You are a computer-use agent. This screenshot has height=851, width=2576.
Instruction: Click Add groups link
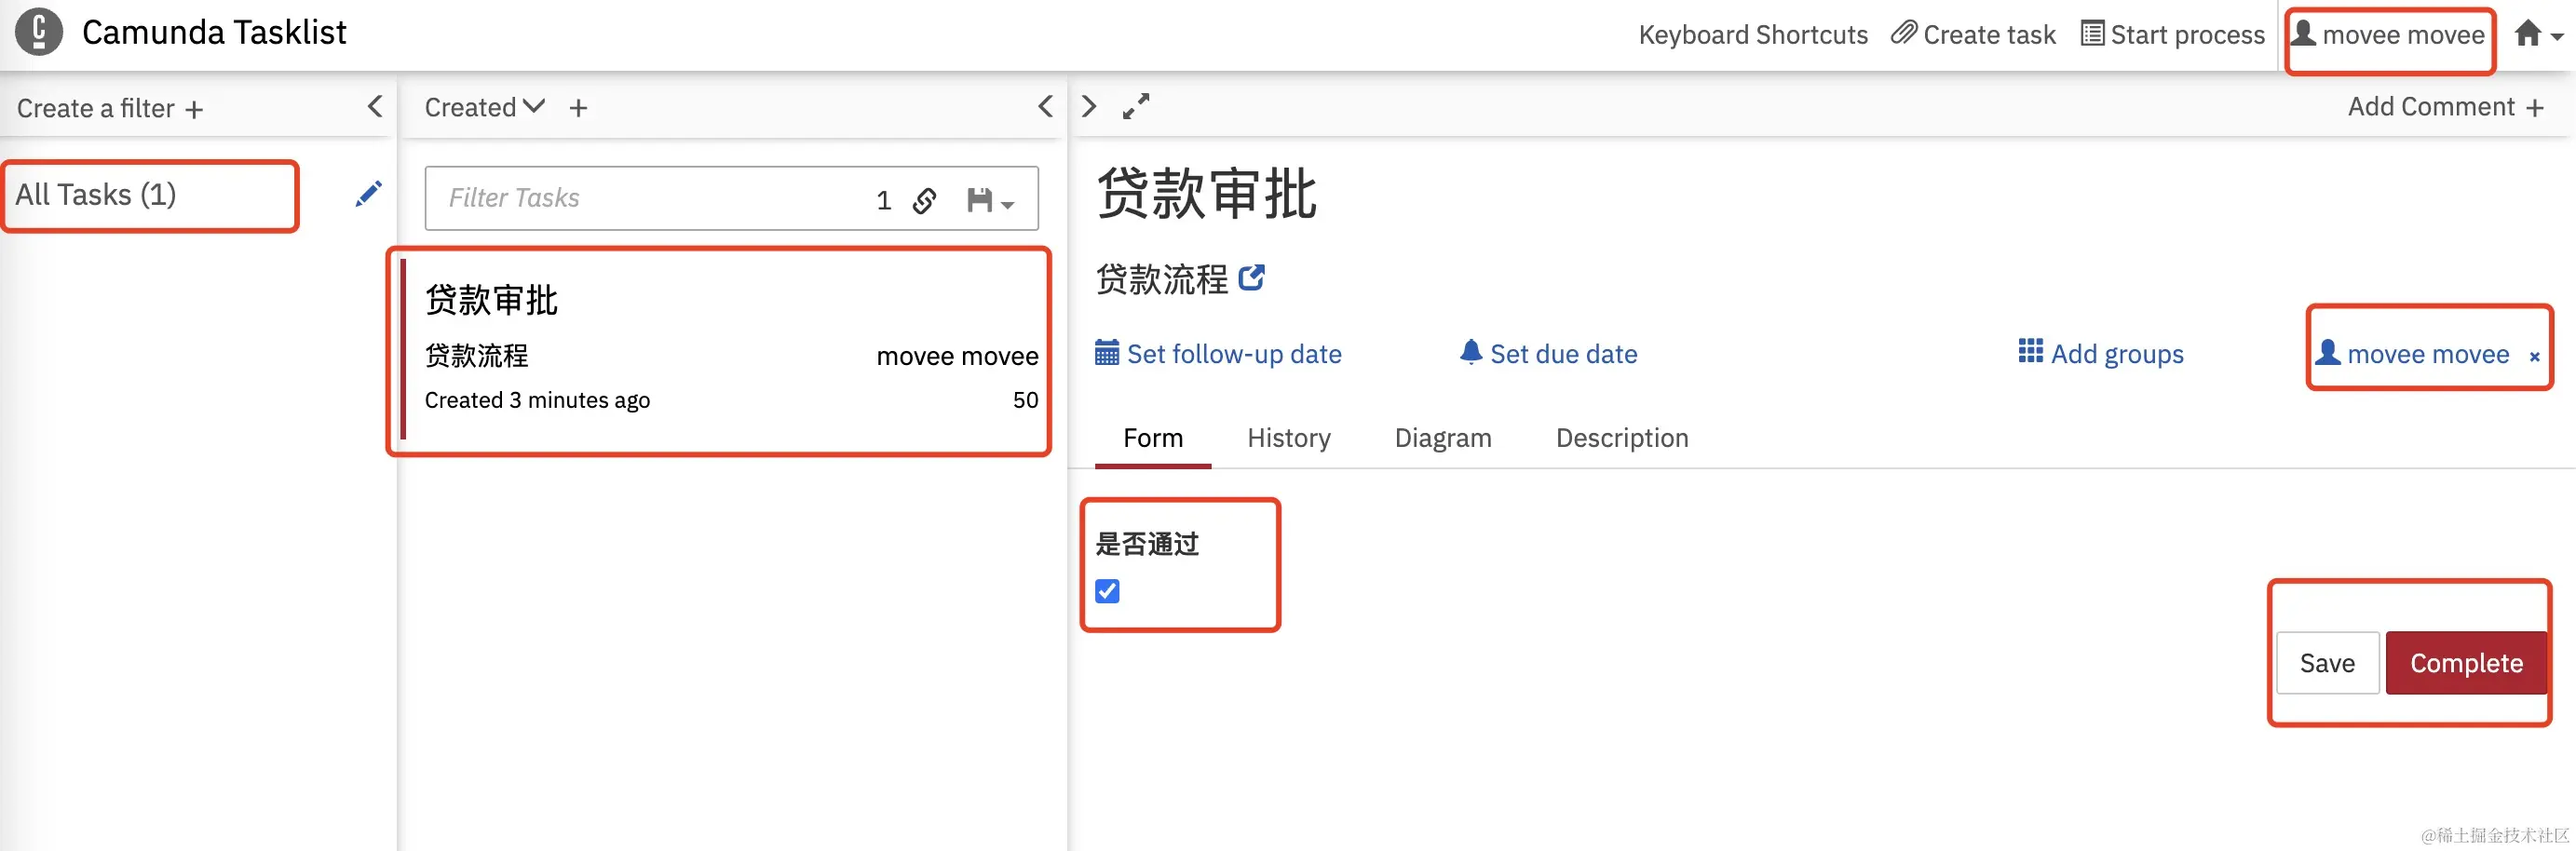(x=2101, y=354)
